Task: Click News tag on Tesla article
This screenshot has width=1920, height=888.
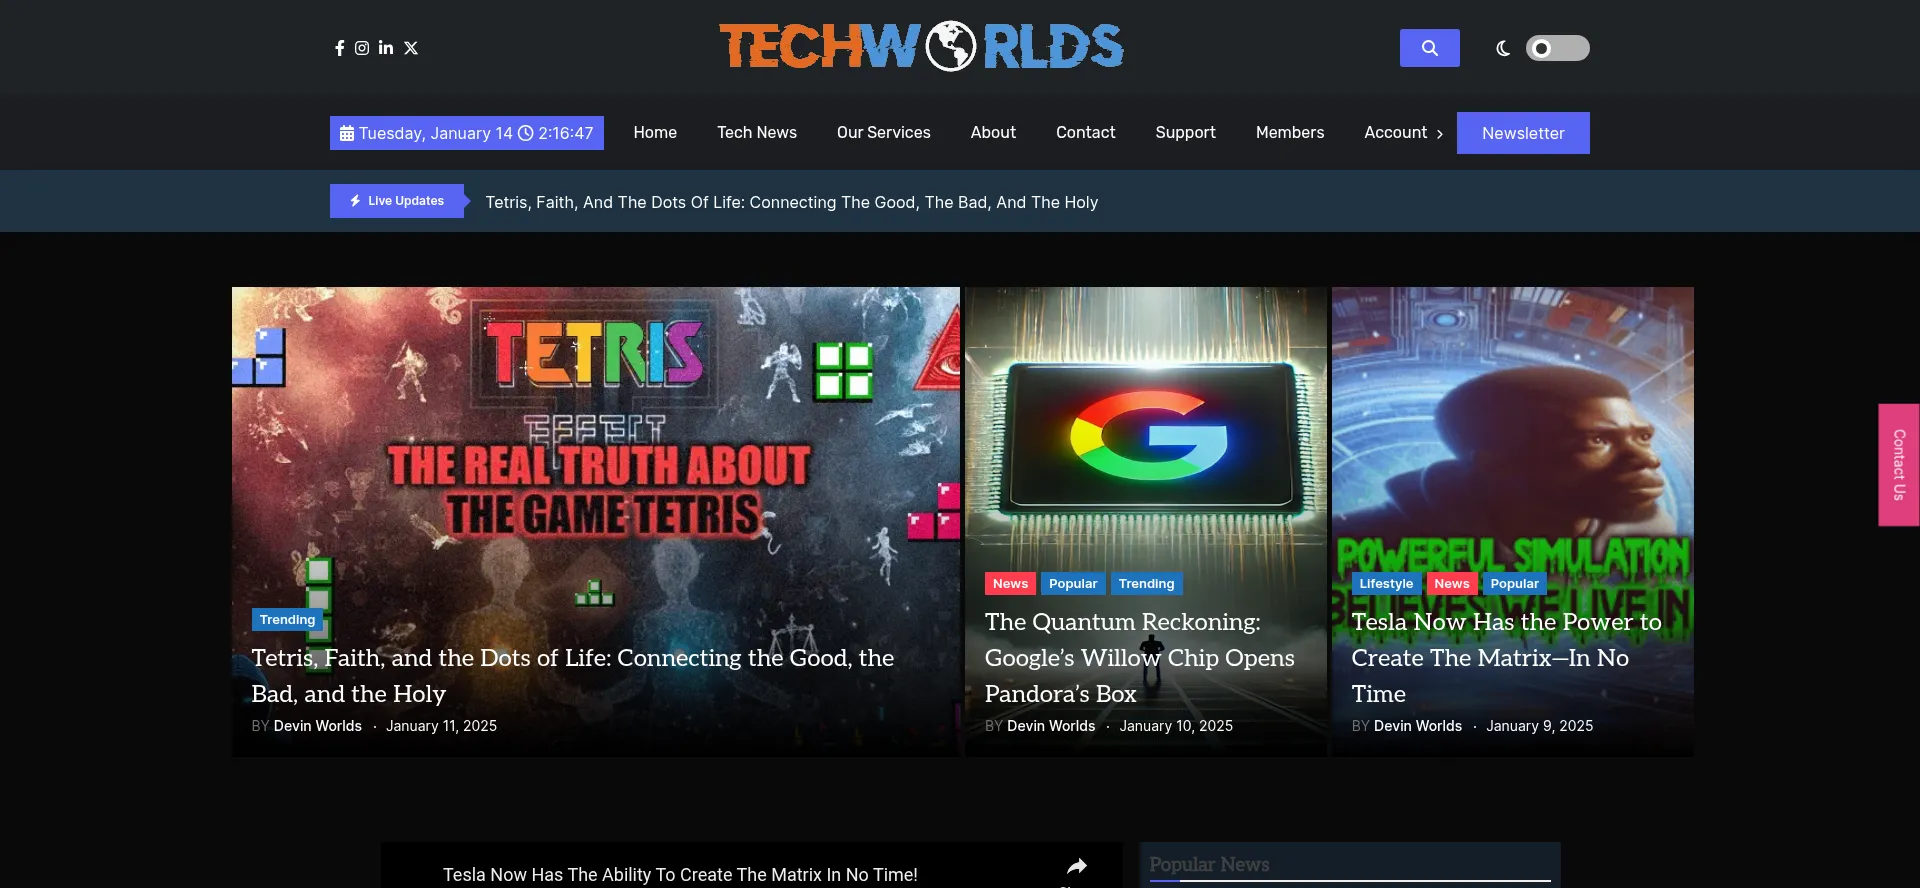Action: click(x=1452, y=584)
